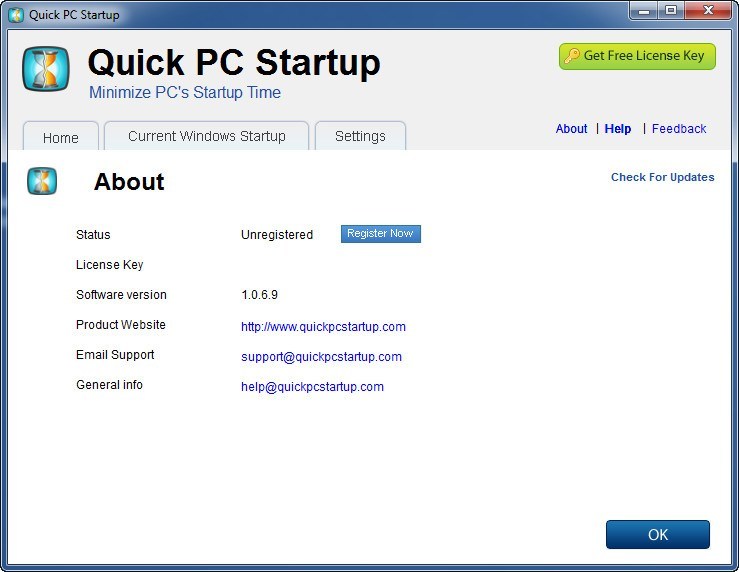Click the Unregistered status text
Image resolution: width=739 pixels, height=572 pixels.
(277, 235)
